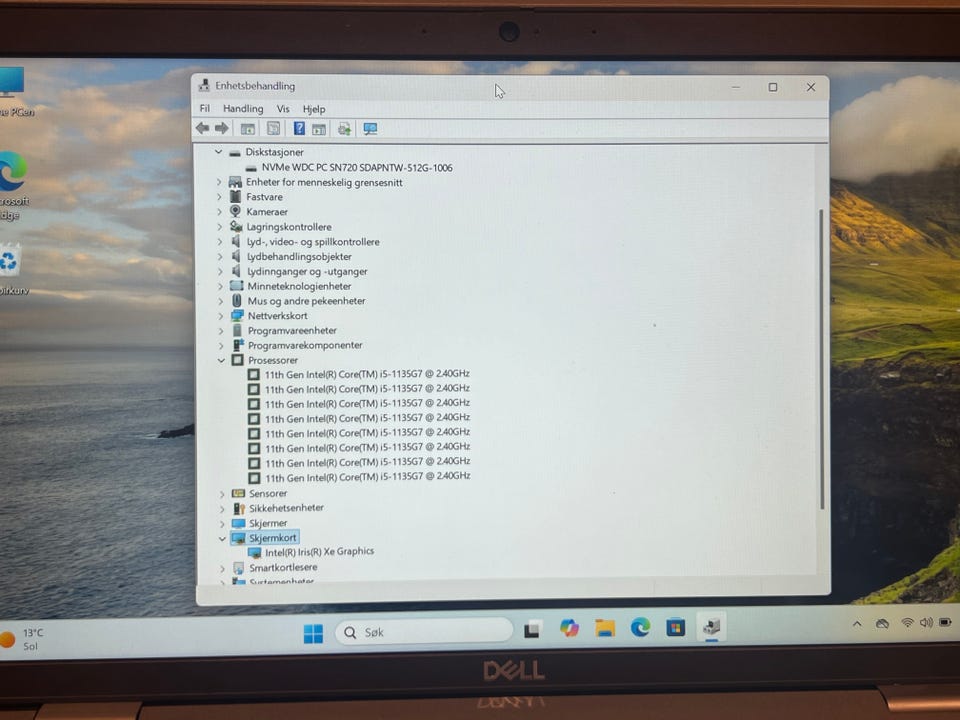Maximize the Enhetsbehandling window
The width and height of the screenshot is (960, 720).
coord(773,87)
